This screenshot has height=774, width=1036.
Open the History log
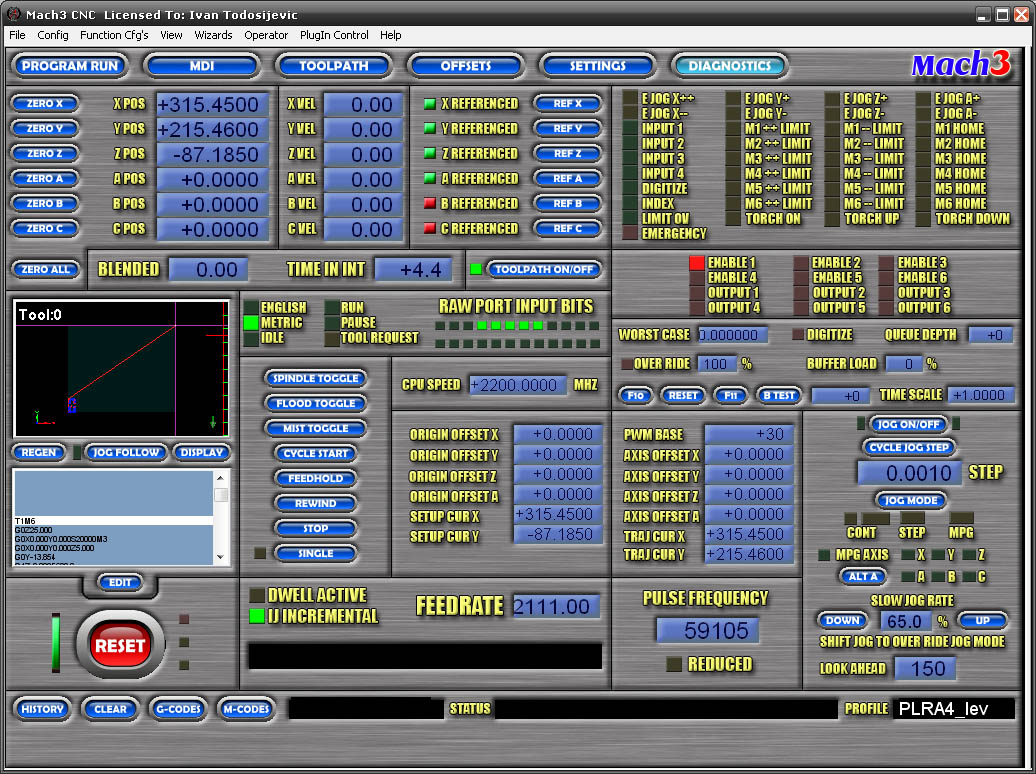[42, 709]
